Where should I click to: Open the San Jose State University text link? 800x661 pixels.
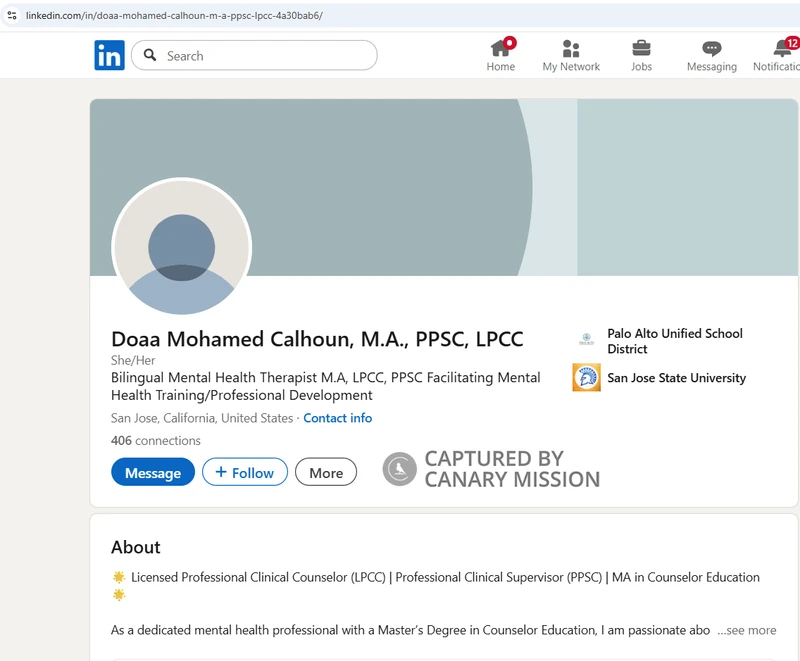(676, 378)
